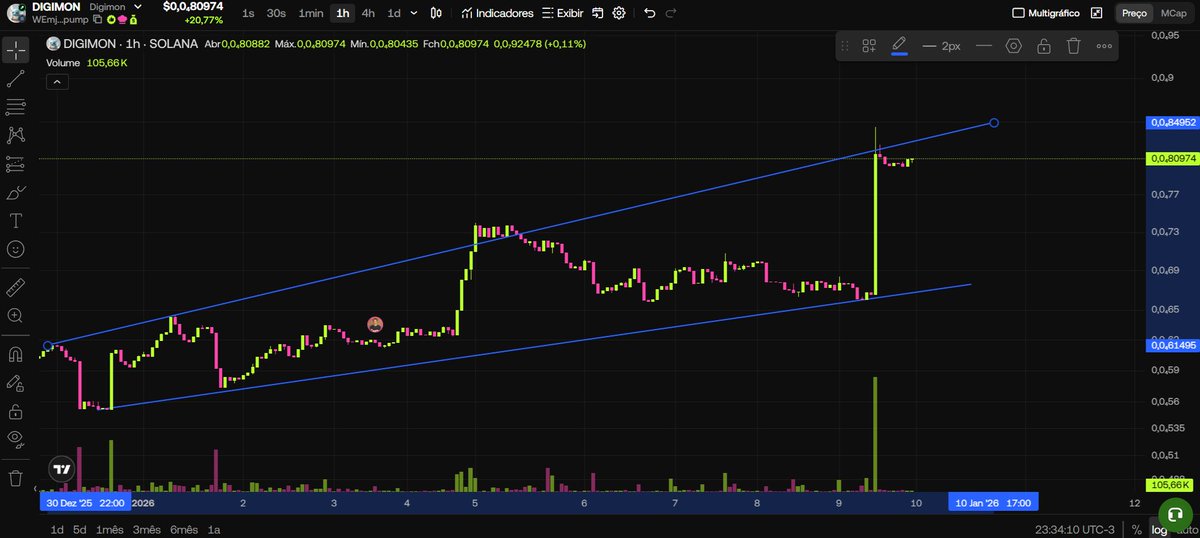This screenshot has width=1200, height=538.
Task: Set range to 1a
Action: (x=214, y=529)
